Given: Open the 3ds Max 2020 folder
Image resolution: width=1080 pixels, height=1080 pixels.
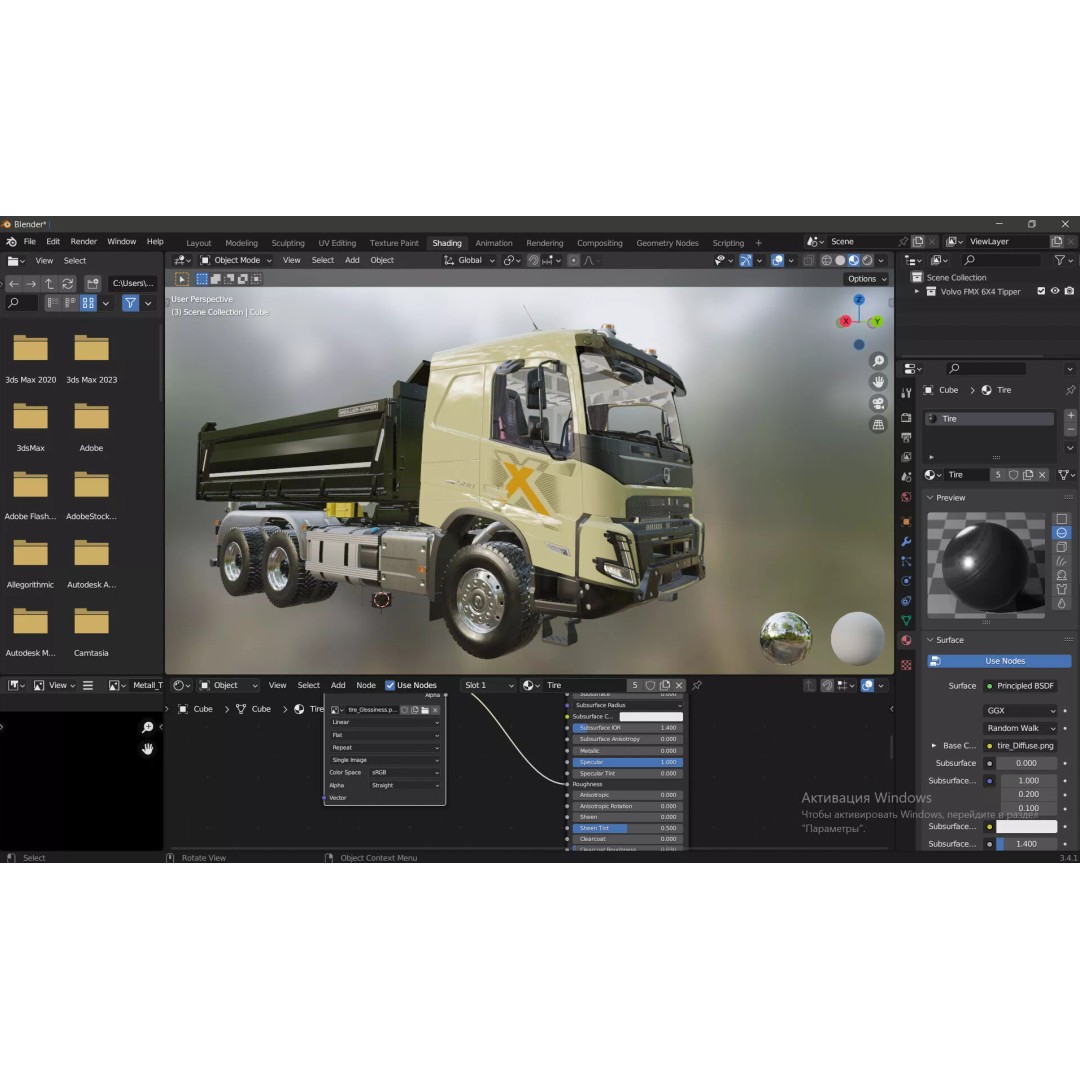Looking at the screenshot, I should point(30,358).
